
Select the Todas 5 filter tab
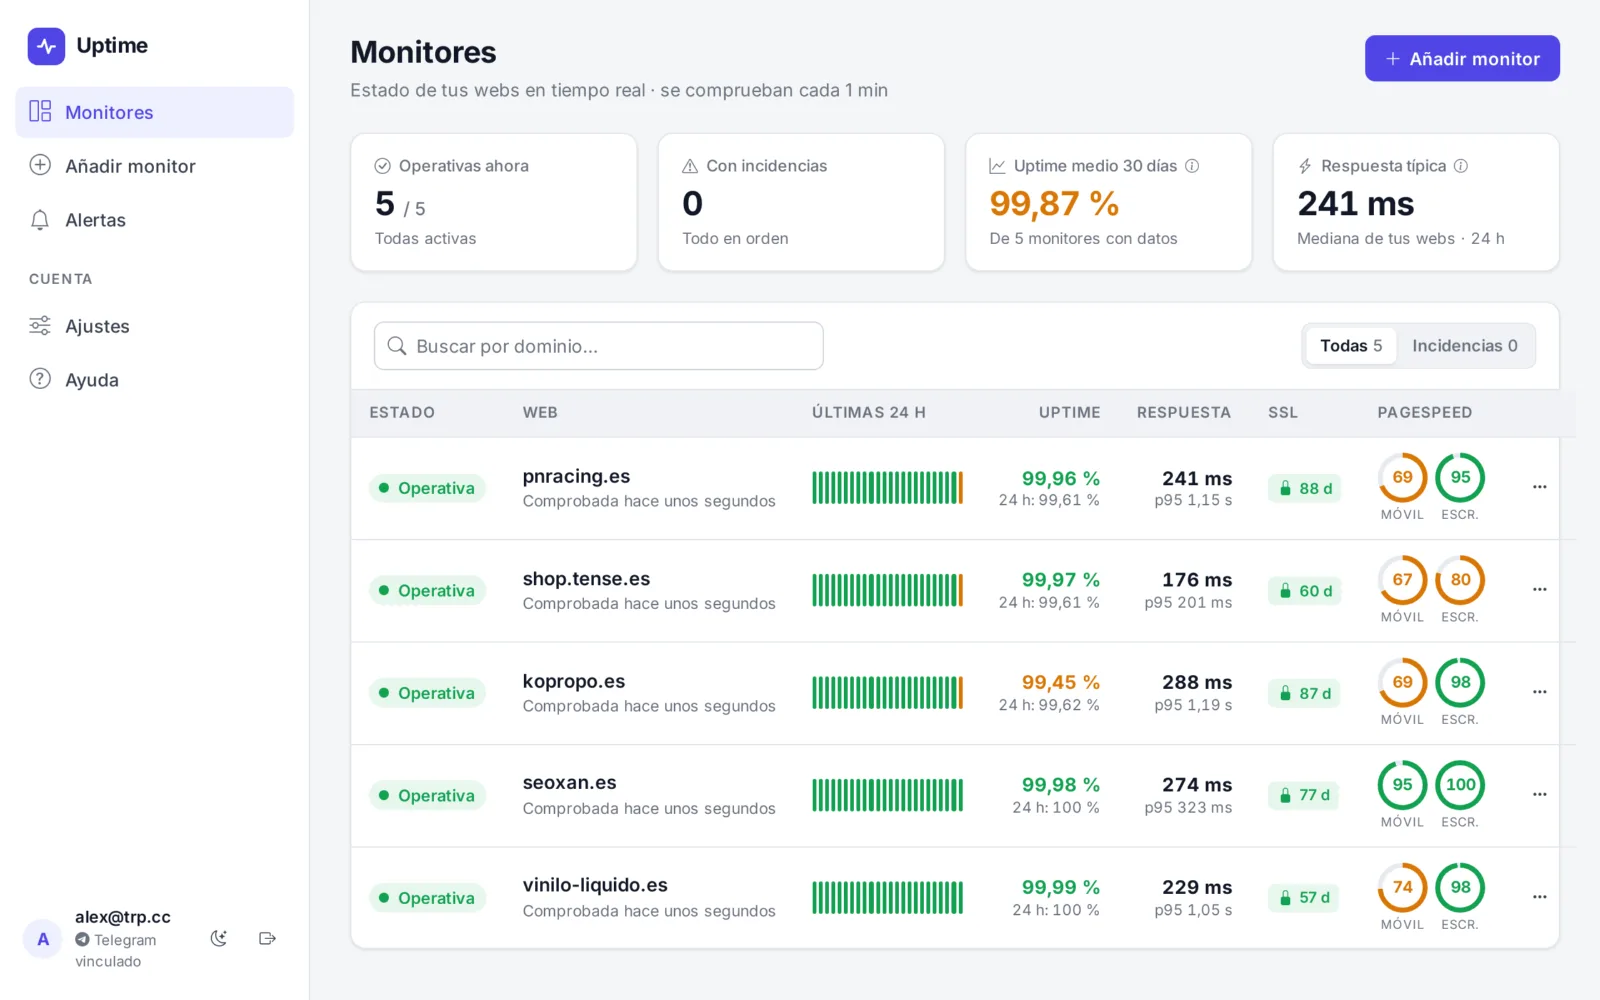pyautogui.click(x=1351, y=346)
